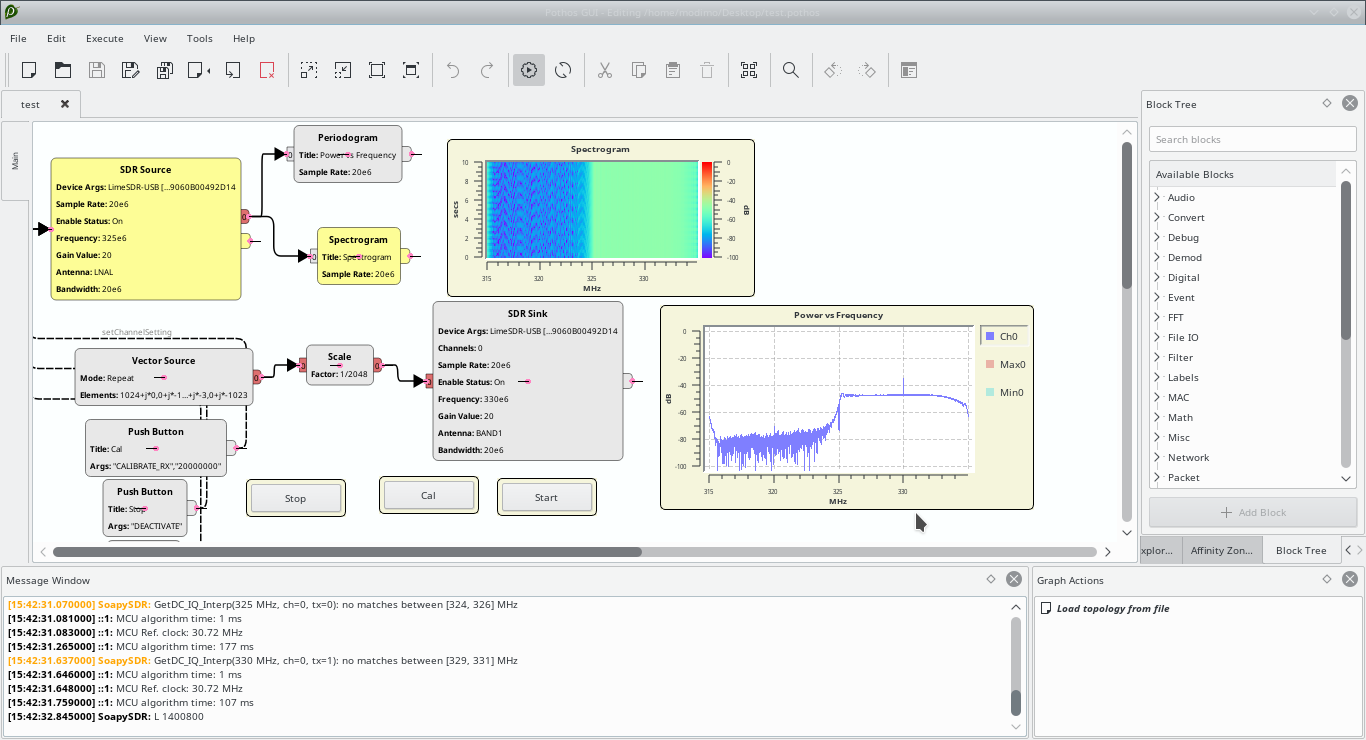Click the Cut scissors icon
1366x740 pixels.
point(605,70)
